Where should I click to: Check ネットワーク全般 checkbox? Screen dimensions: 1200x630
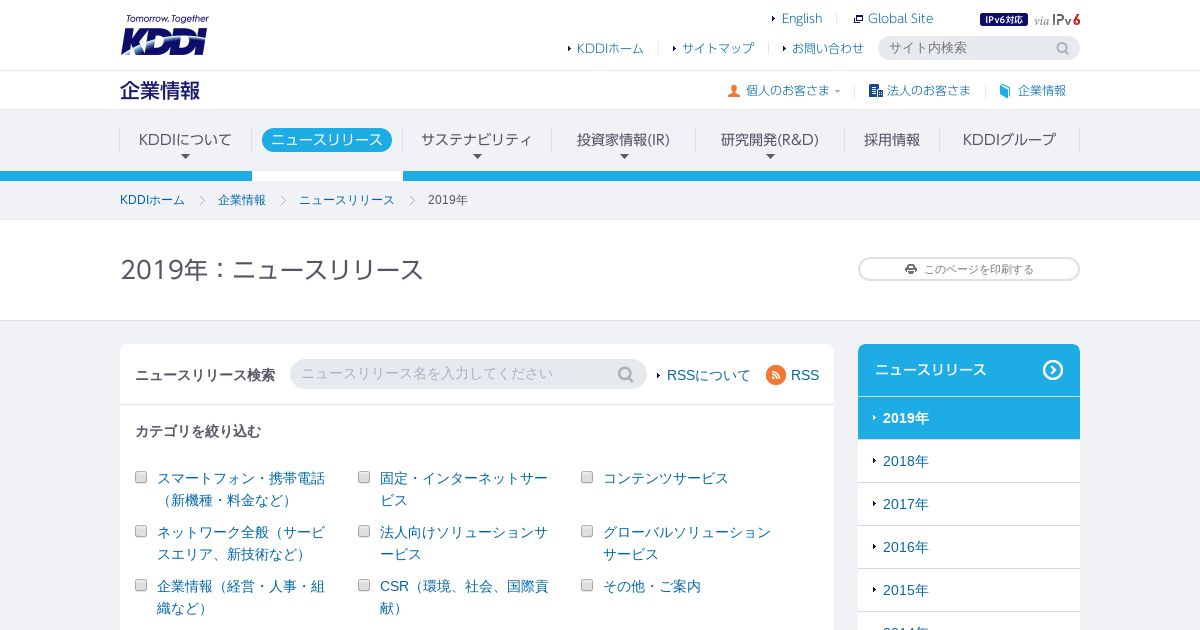141,531
